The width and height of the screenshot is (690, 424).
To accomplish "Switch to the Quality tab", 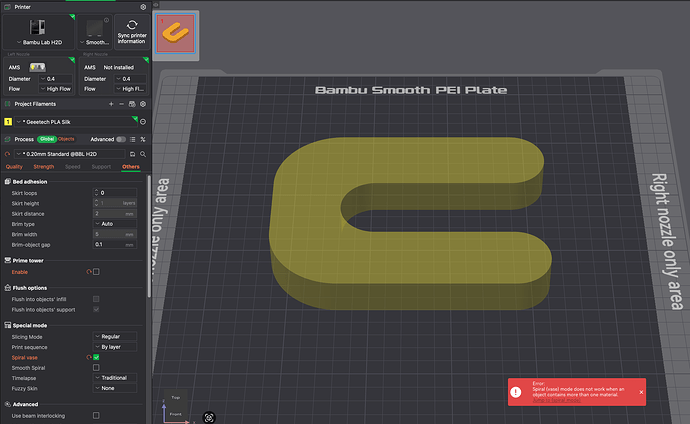I will (14, 167).
